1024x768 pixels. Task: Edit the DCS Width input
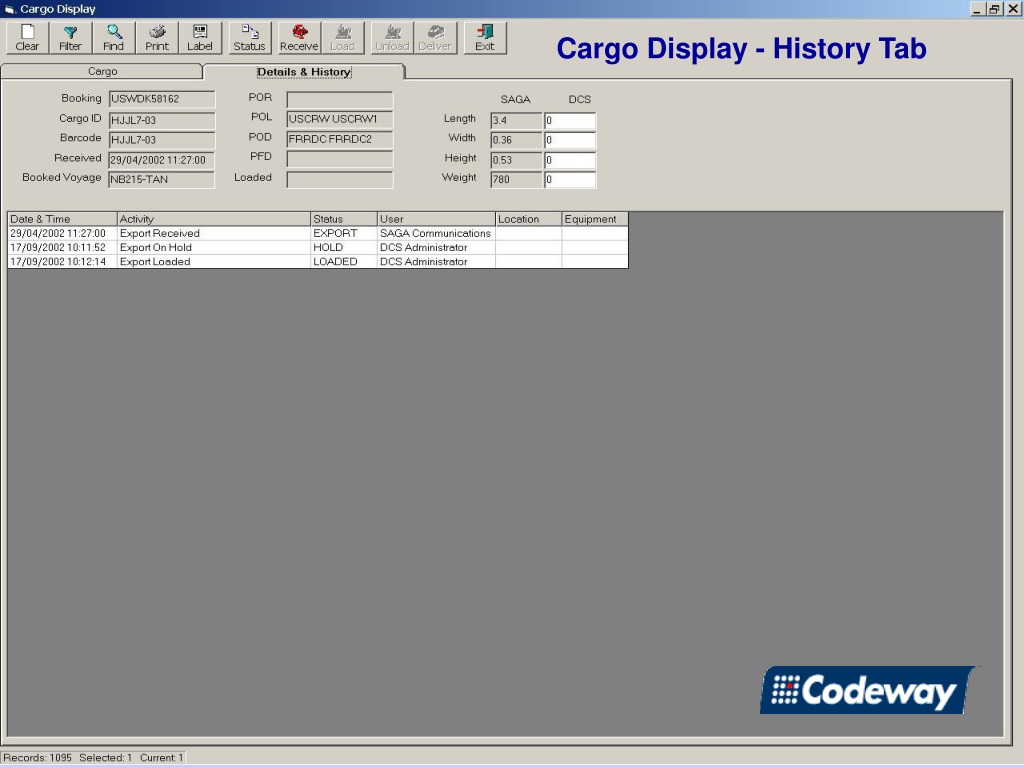570,140
